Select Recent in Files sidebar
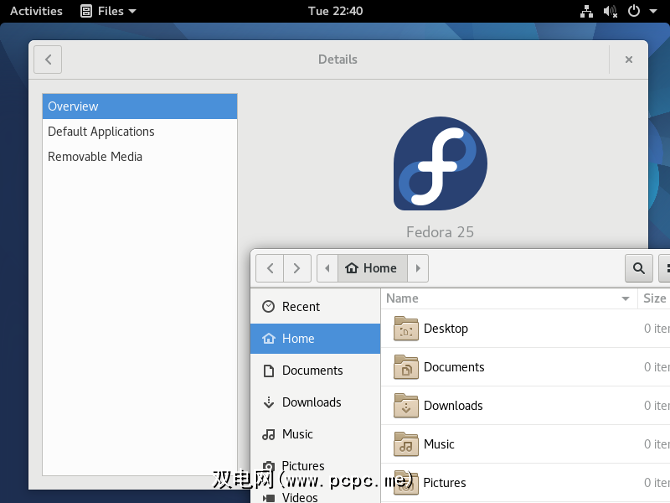The height and width of the screenshot is (503, 670). tap(300, 307)
